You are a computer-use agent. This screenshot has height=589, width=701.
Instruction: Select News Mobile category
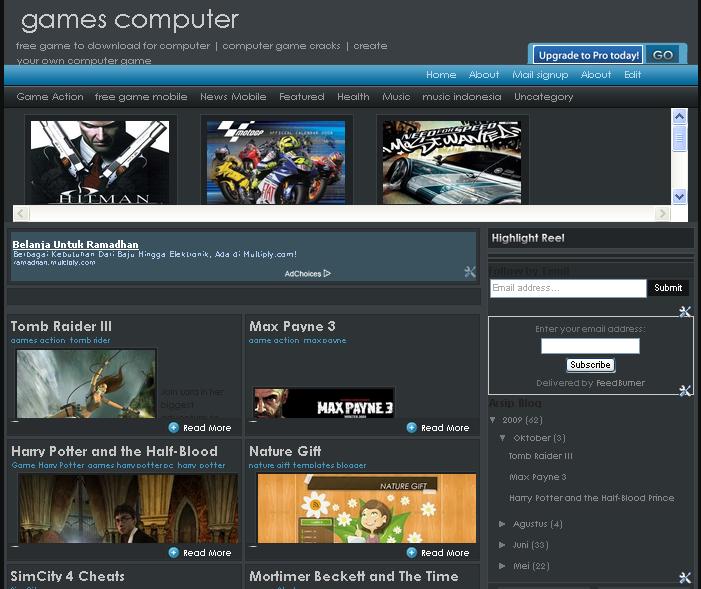(x=233, y=97)
